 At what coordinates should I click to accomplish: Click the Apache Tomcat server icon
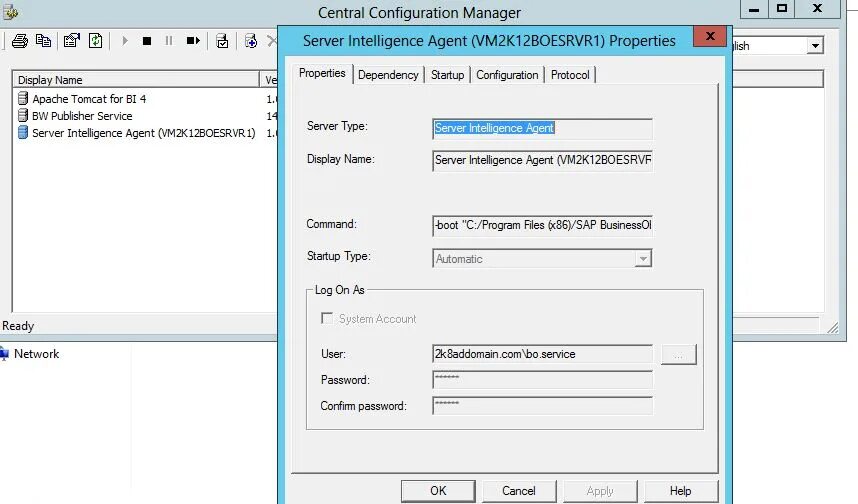(23, 99)
